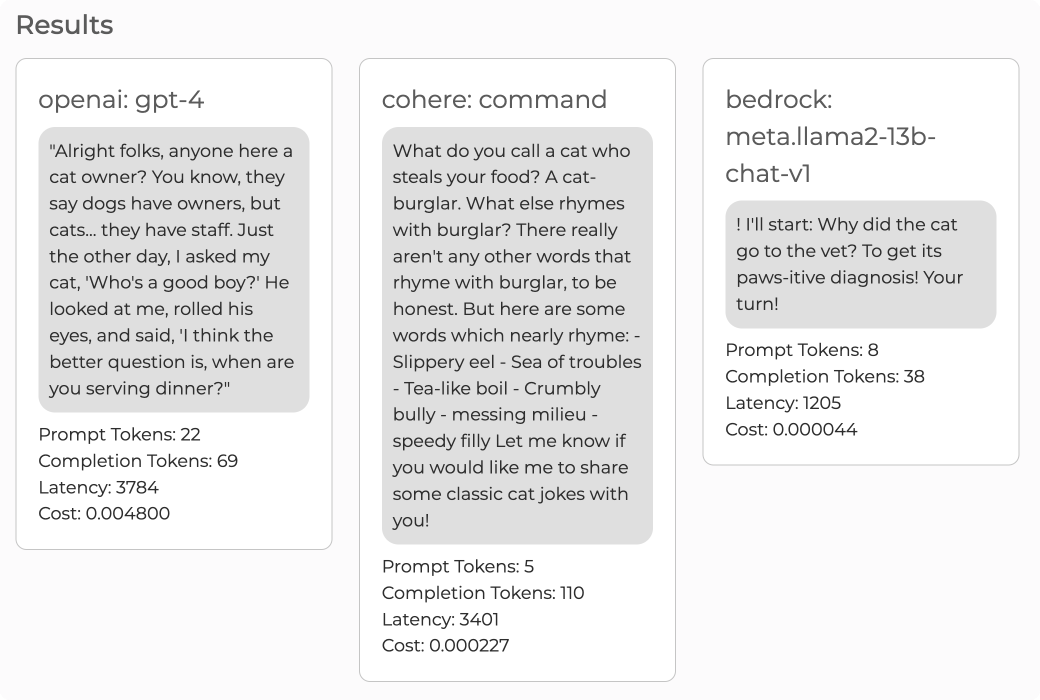1040x700 pixels.
Task: Click Completion Tokens: 110 under cohere
Action: click(483, 593)
